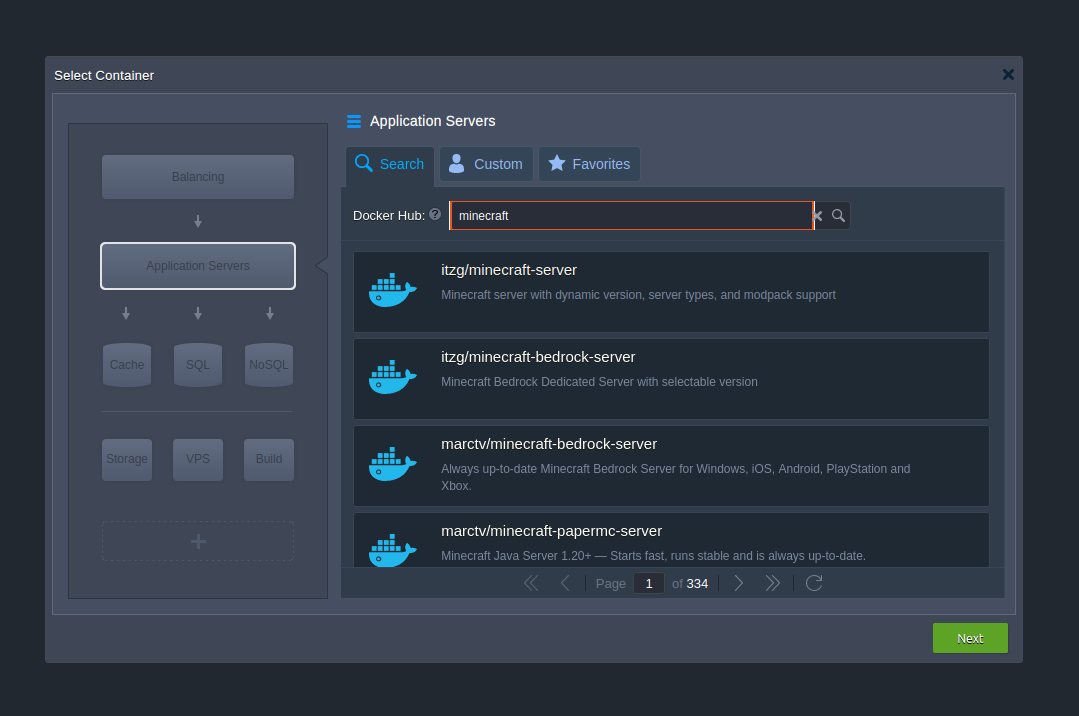Go to the next results page
The image size is (1079, 716).
coord(738,583)
